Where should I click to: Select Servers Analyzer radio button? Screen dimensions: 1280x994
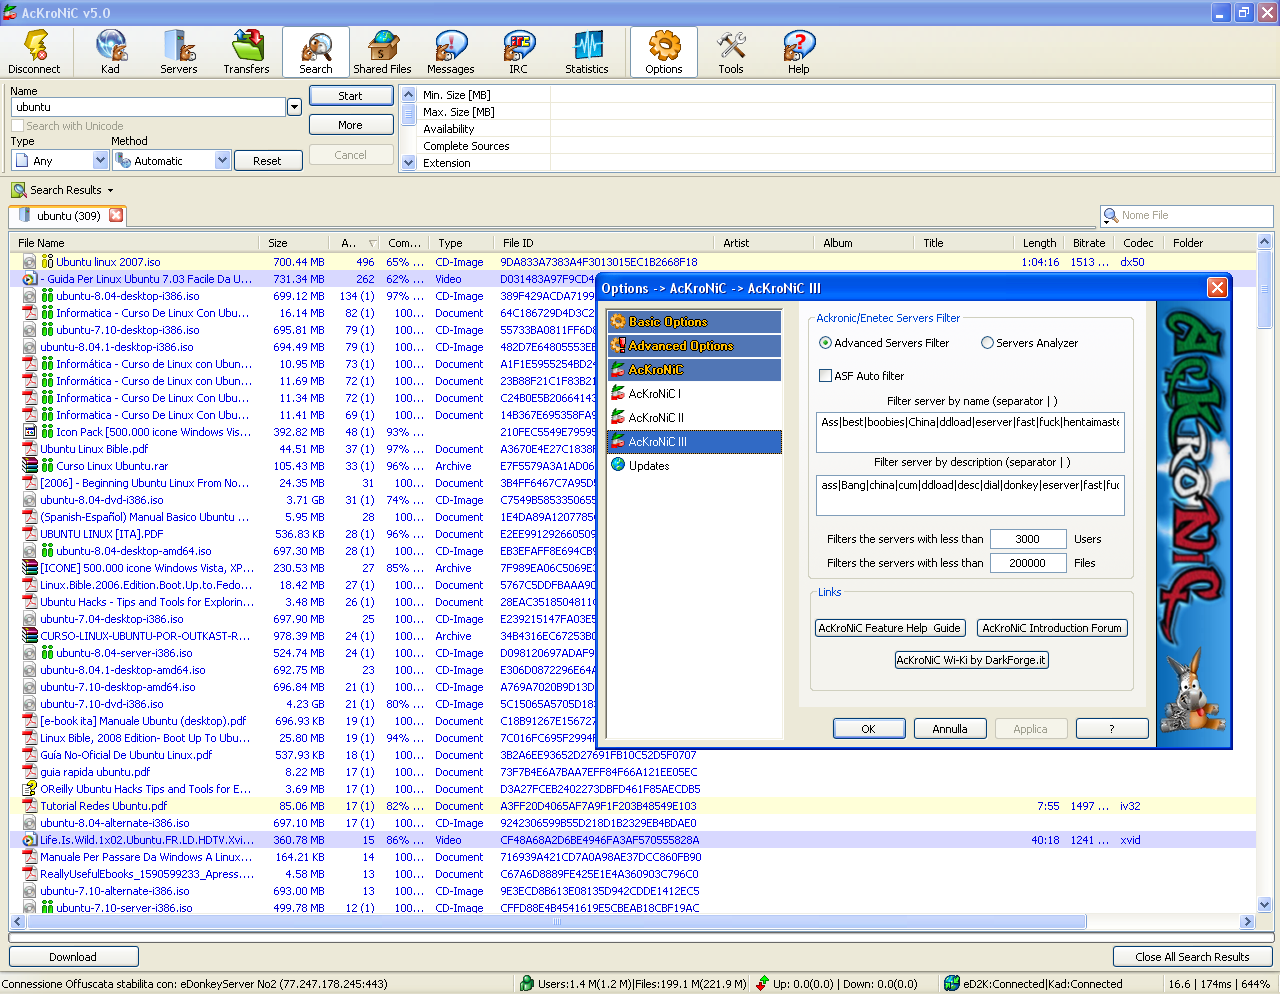point(987,343)
